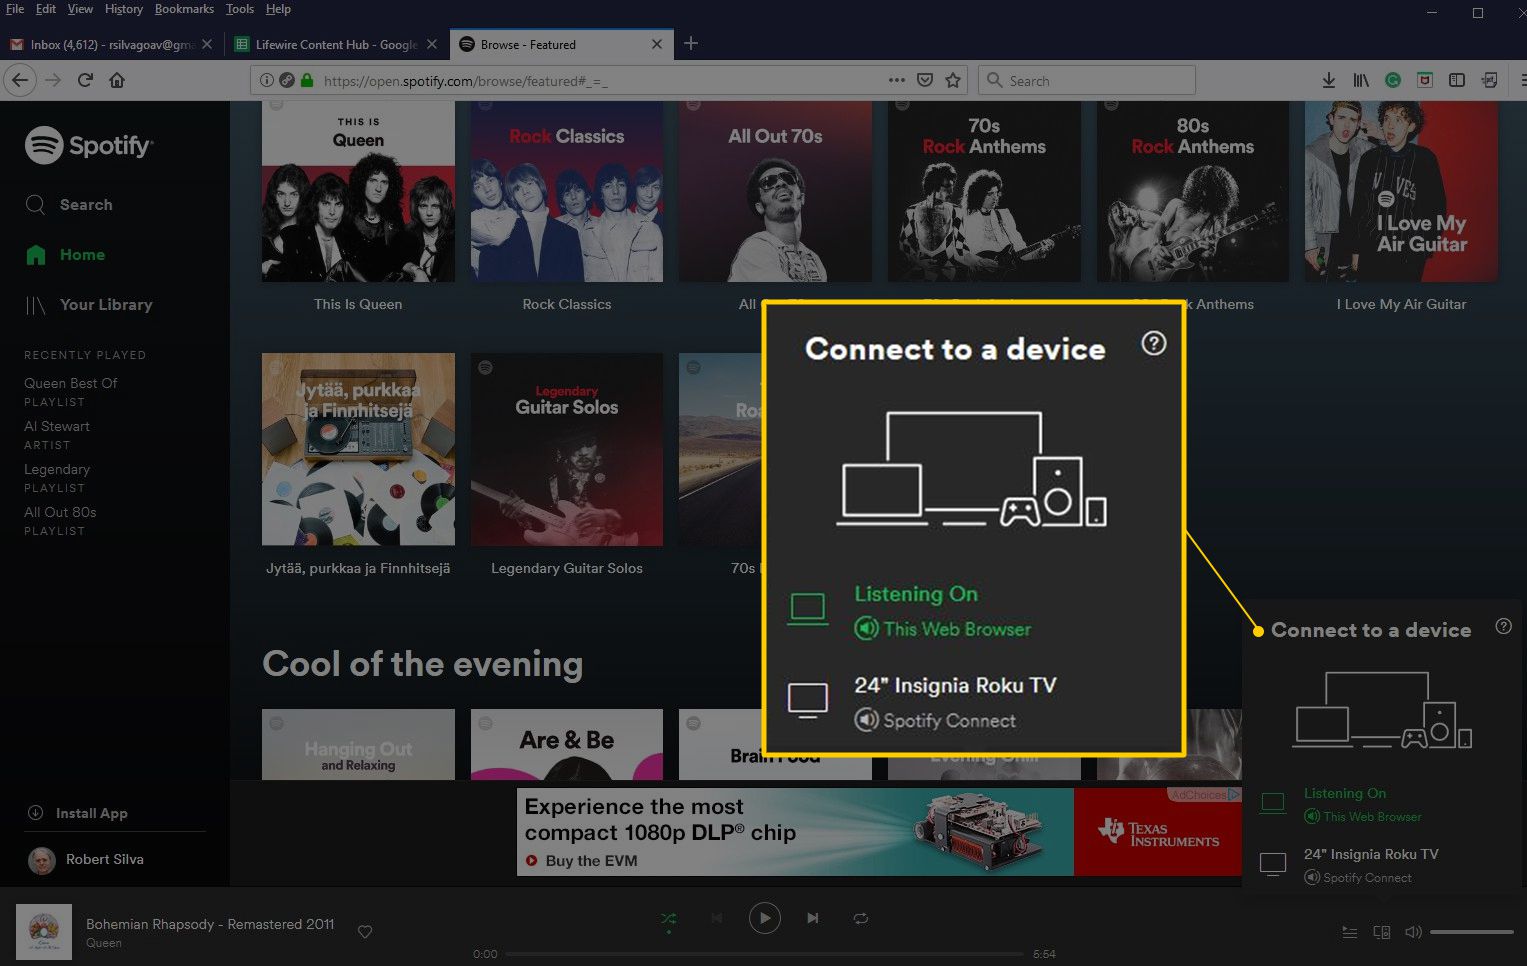Open the page actions ellipsis menu
Viewport: 1527px width, 966px height.
click(x=897, y=80)
